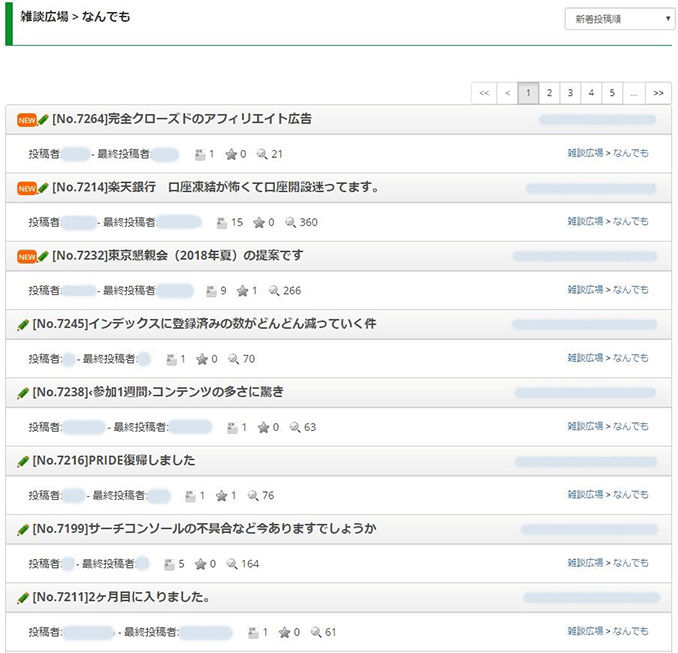Click the views magnifier icon showing 360
The height and width of the screenshot is (653, 678).
(x=291, y=222)
